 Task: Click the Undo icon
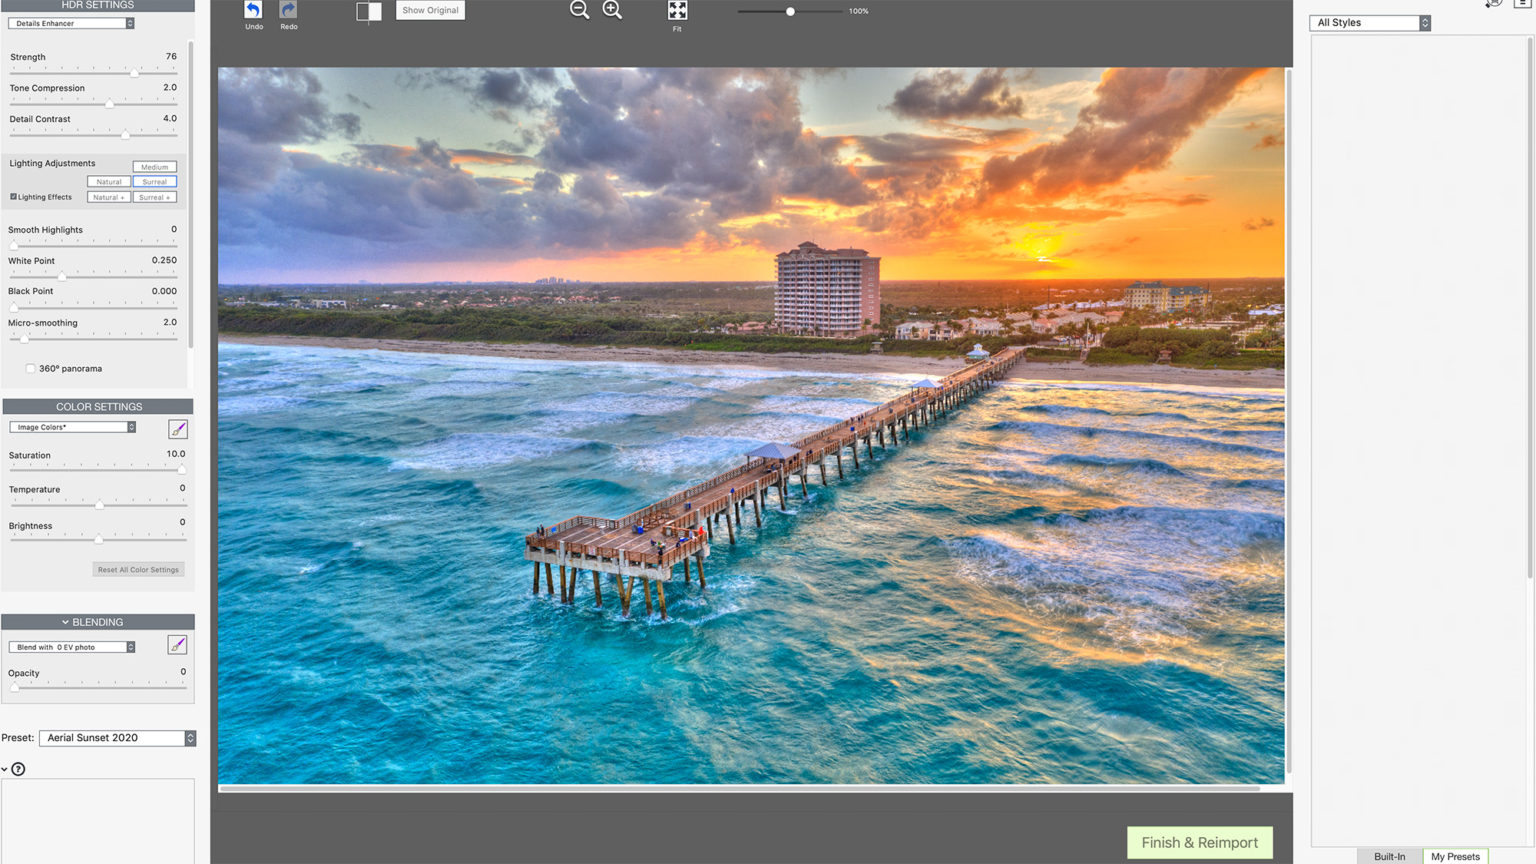coord(253,12)
